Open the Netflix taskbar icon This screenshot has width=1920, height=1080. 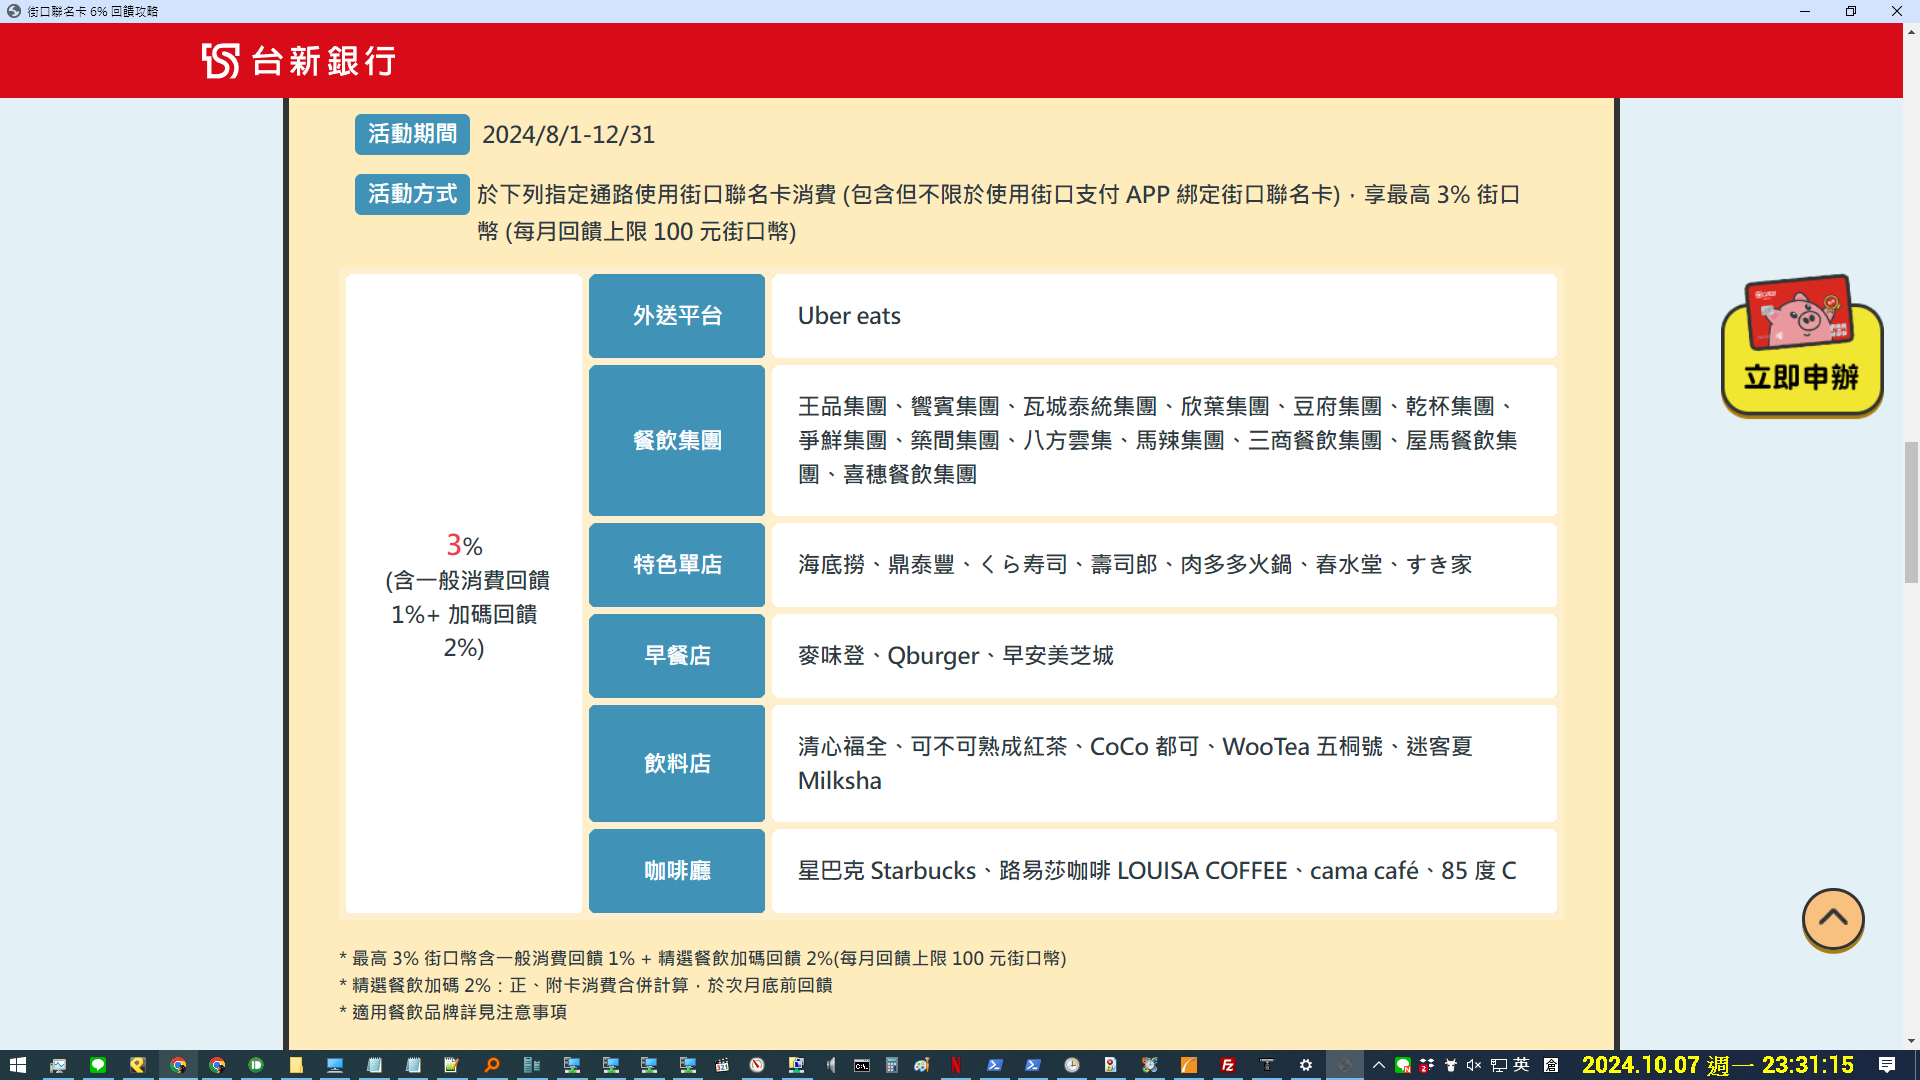955,1065
